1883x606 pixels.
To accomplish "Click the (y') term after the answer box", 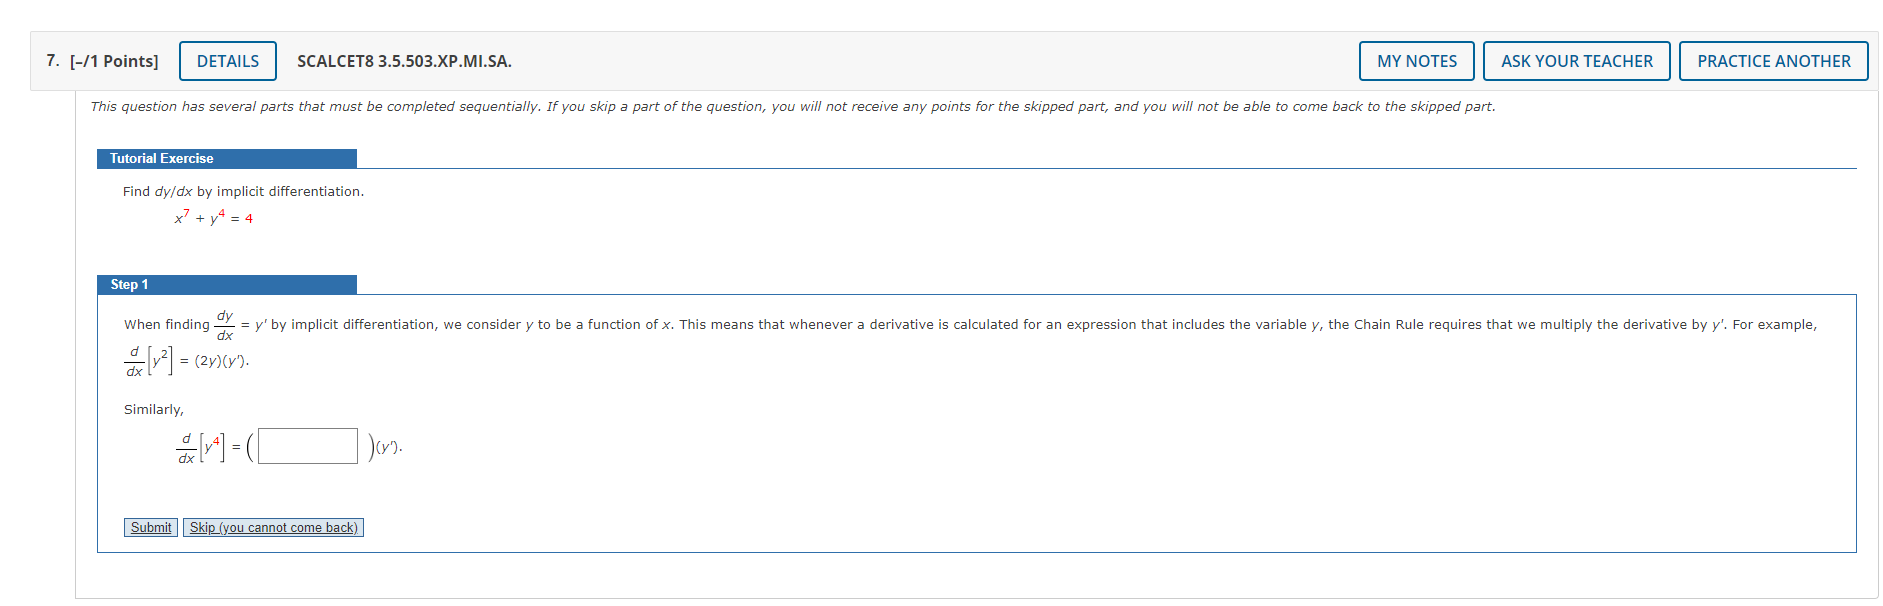I will (386, 449).
